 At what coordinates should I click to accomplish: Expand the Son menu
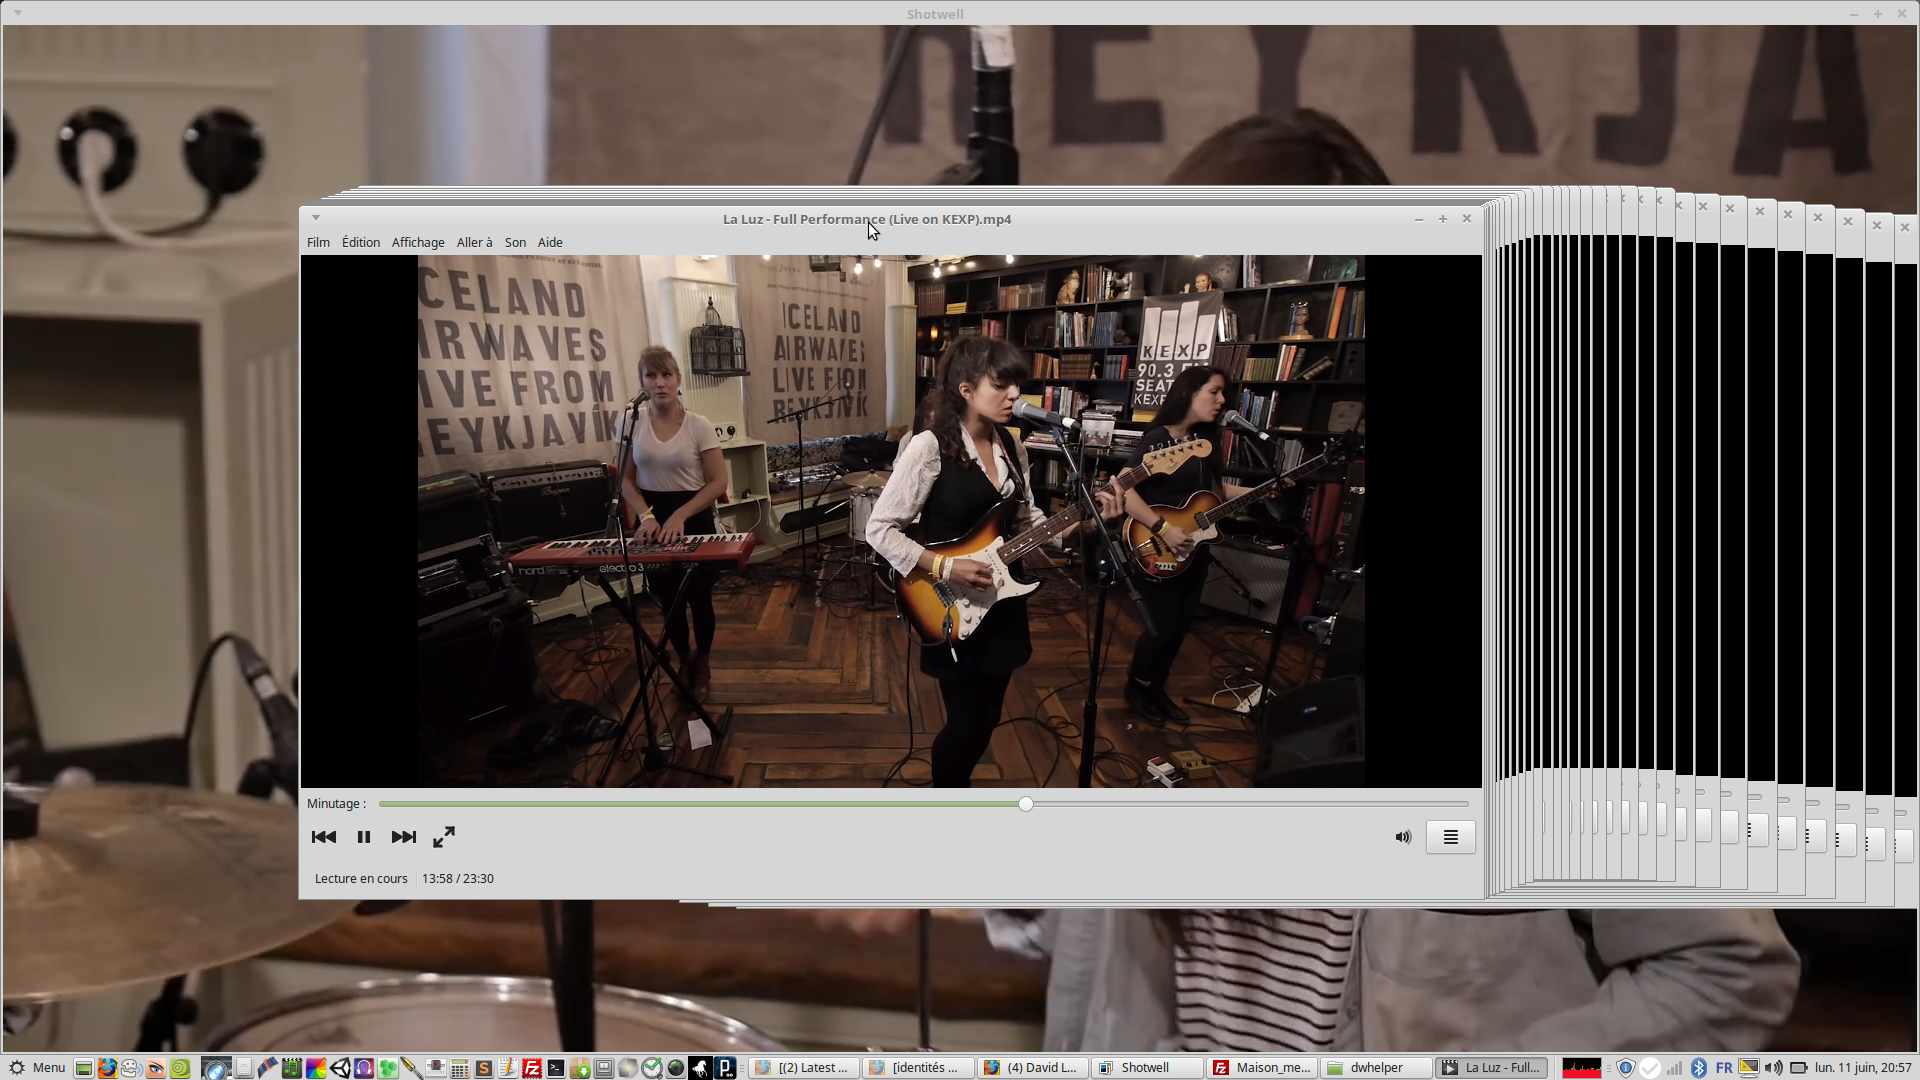pos(515,242)
